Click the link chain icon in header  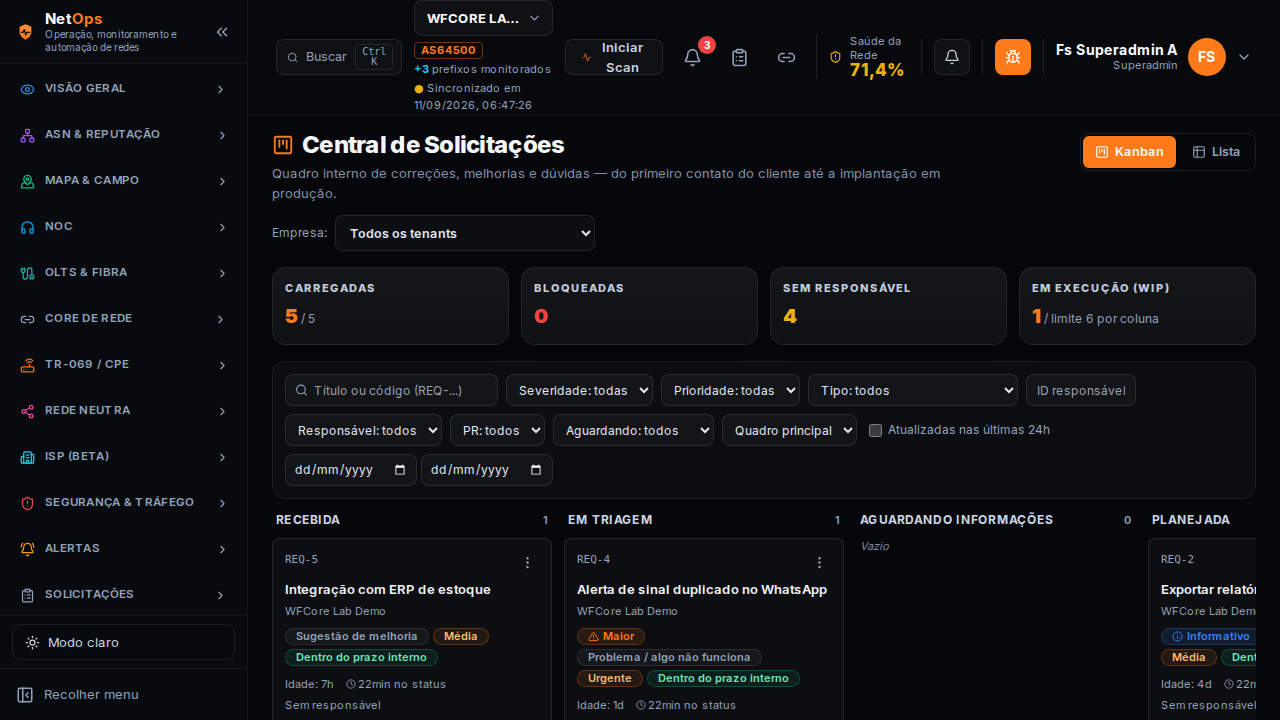pyautogui.click(x=787, y=57)
